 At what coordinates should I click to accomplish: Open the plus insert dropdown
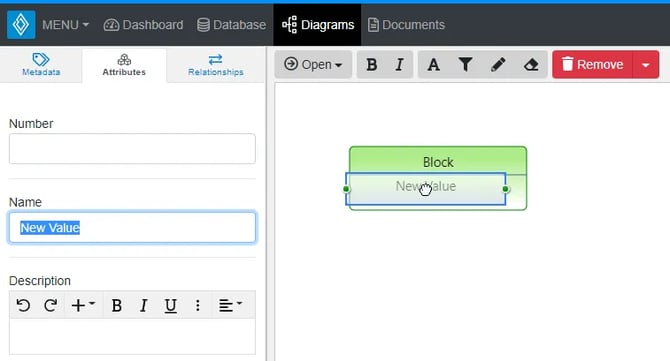(83, 305)
